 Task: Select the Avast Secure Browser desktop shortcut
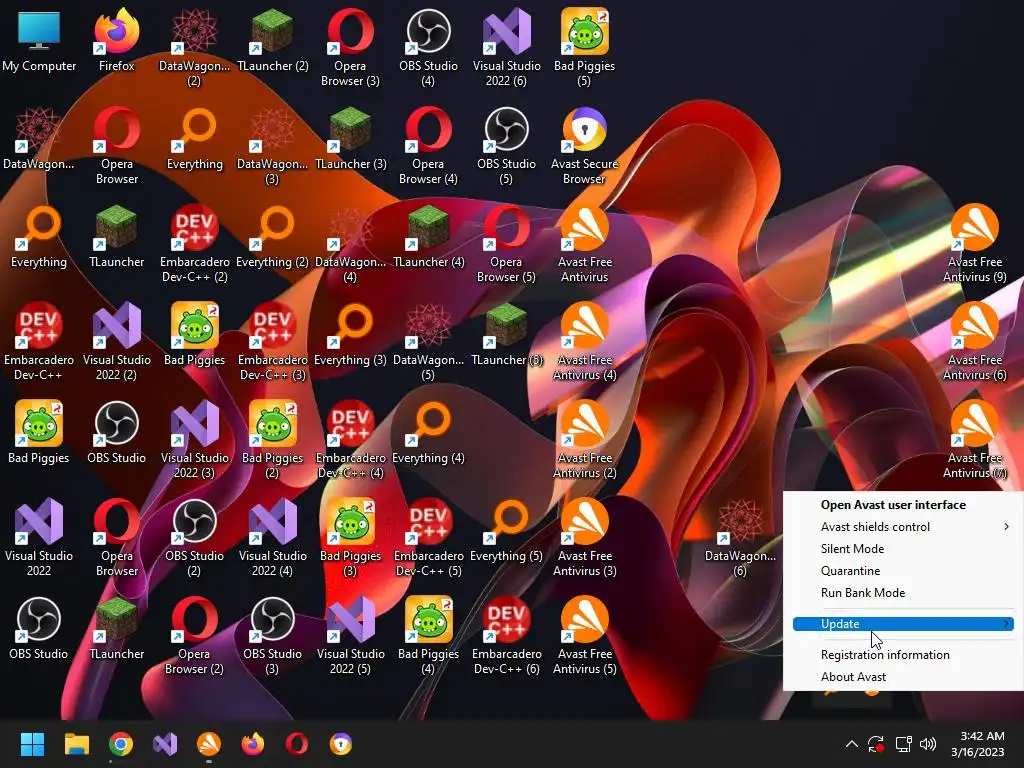click(584, 147)
